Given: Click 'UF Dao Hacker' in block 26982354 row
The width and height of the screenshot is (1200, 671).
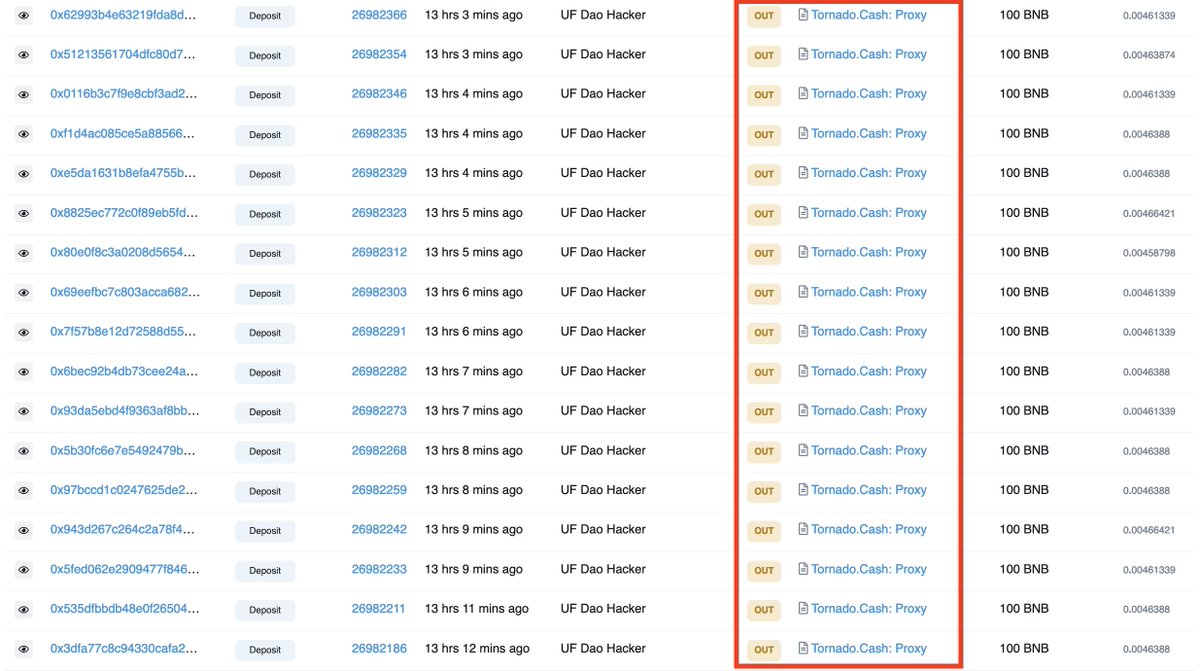Looking at the screenshot, I should click(x=603, y=54).
